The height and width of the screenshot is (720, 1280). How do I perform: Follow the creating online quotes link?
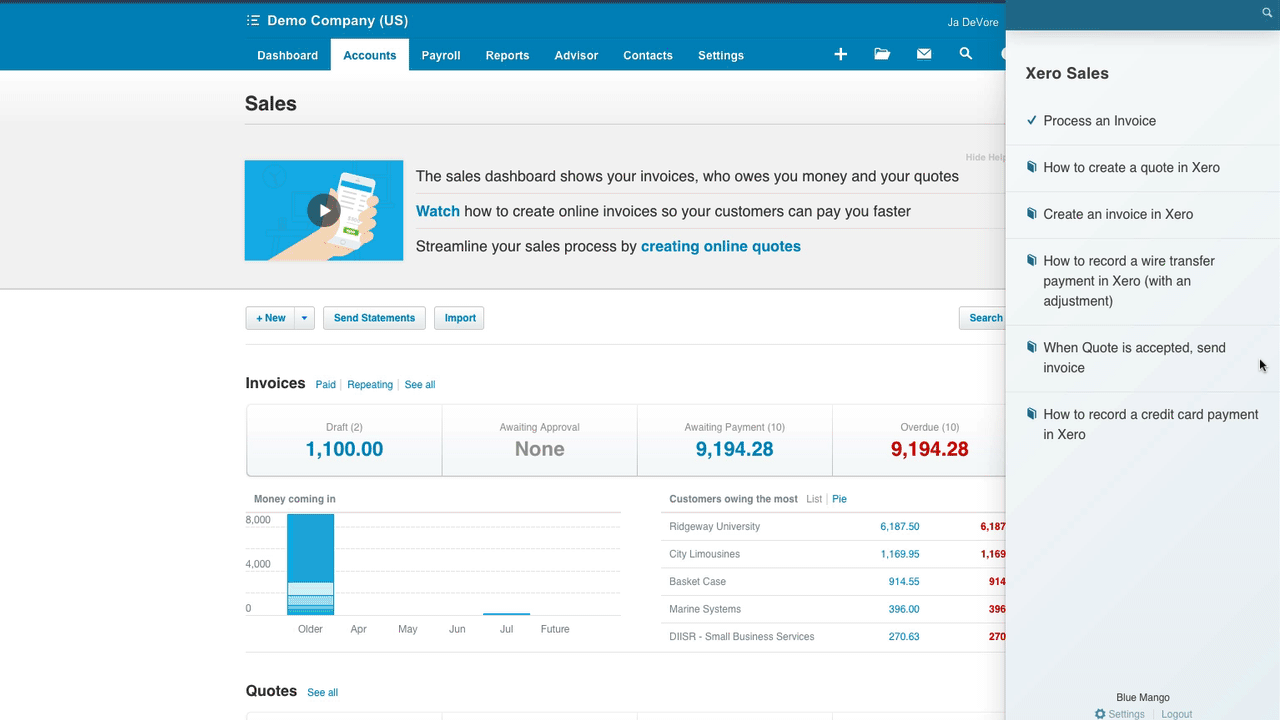[720, 246]
